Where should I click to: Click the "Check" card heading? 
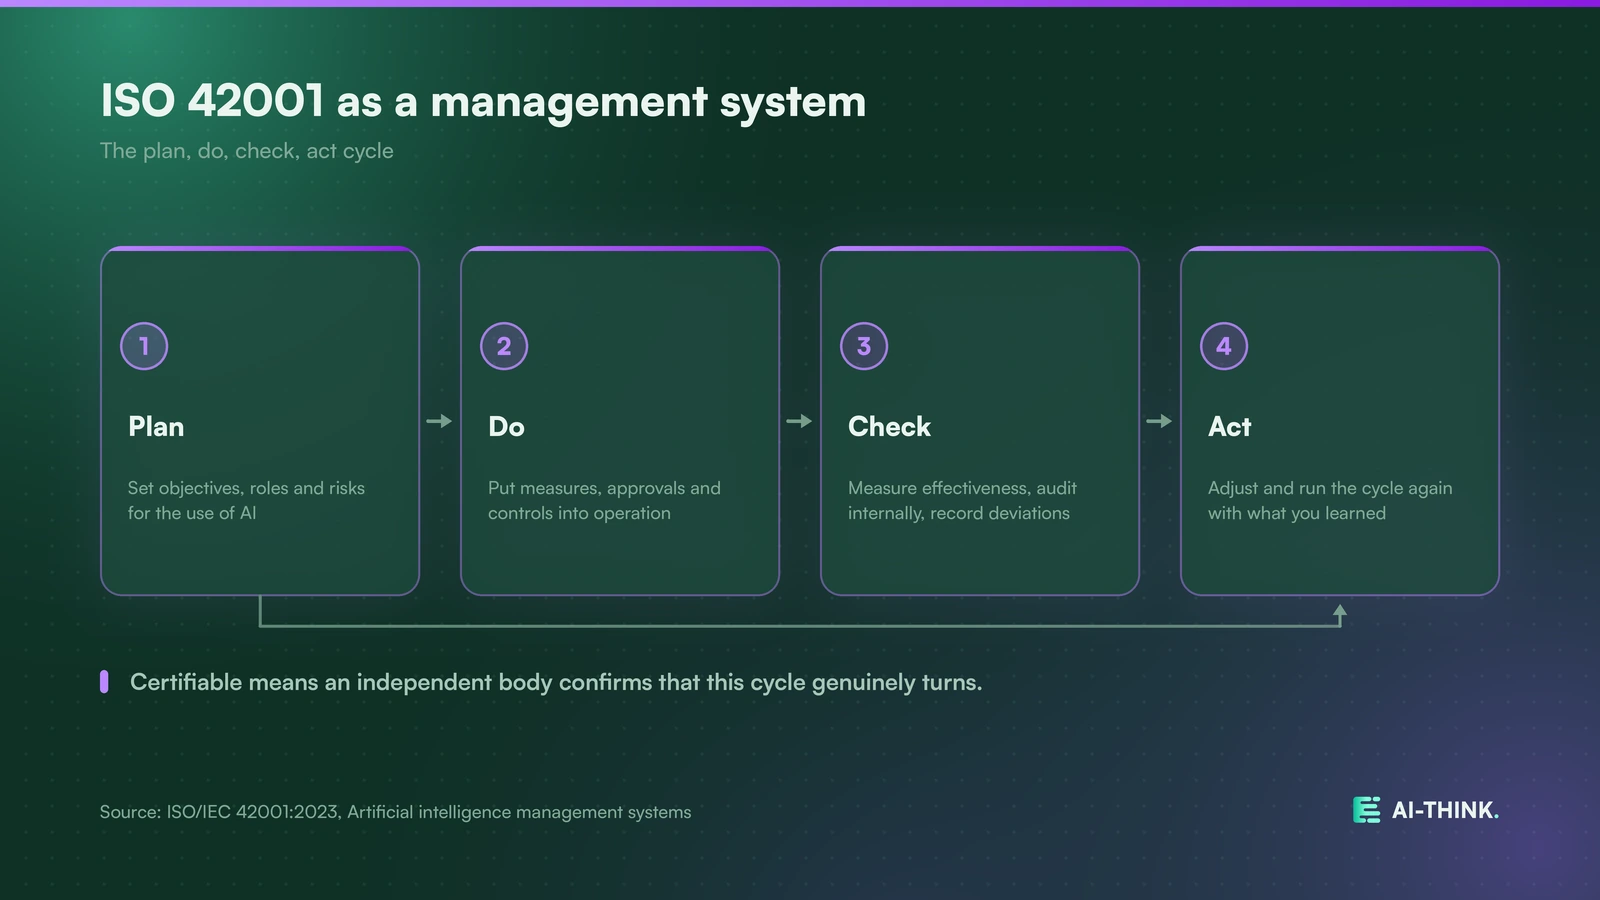889,427
